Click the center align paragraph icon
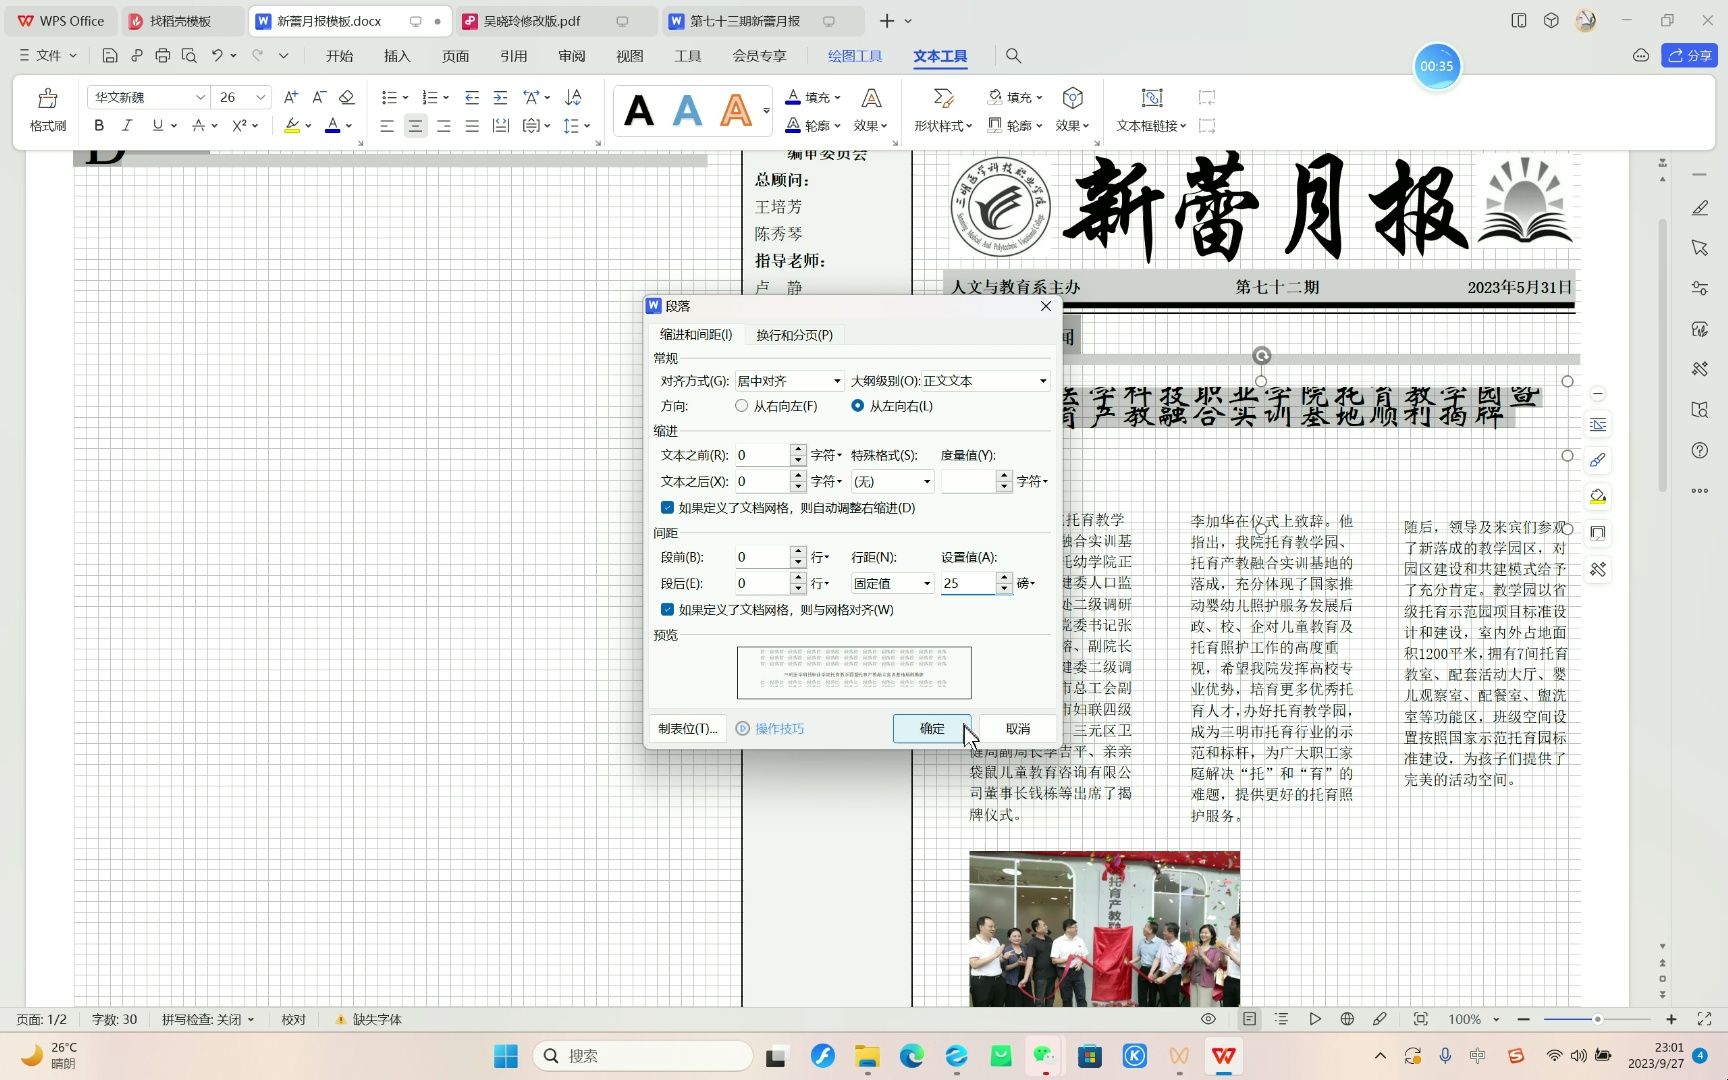Viewport: 1728px width, 1080px height. (415, 125)
